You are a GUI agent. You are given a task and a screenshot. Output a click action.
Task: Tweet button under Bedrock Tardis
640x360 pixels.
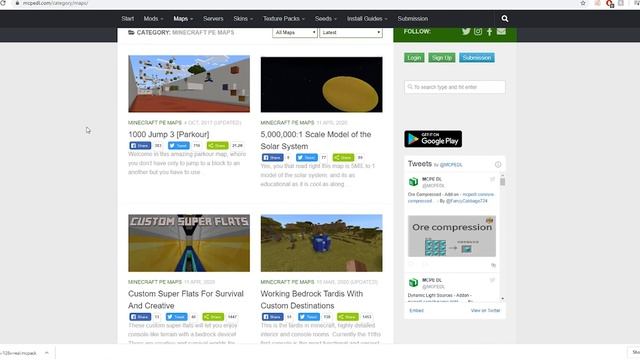coord(309,317)
